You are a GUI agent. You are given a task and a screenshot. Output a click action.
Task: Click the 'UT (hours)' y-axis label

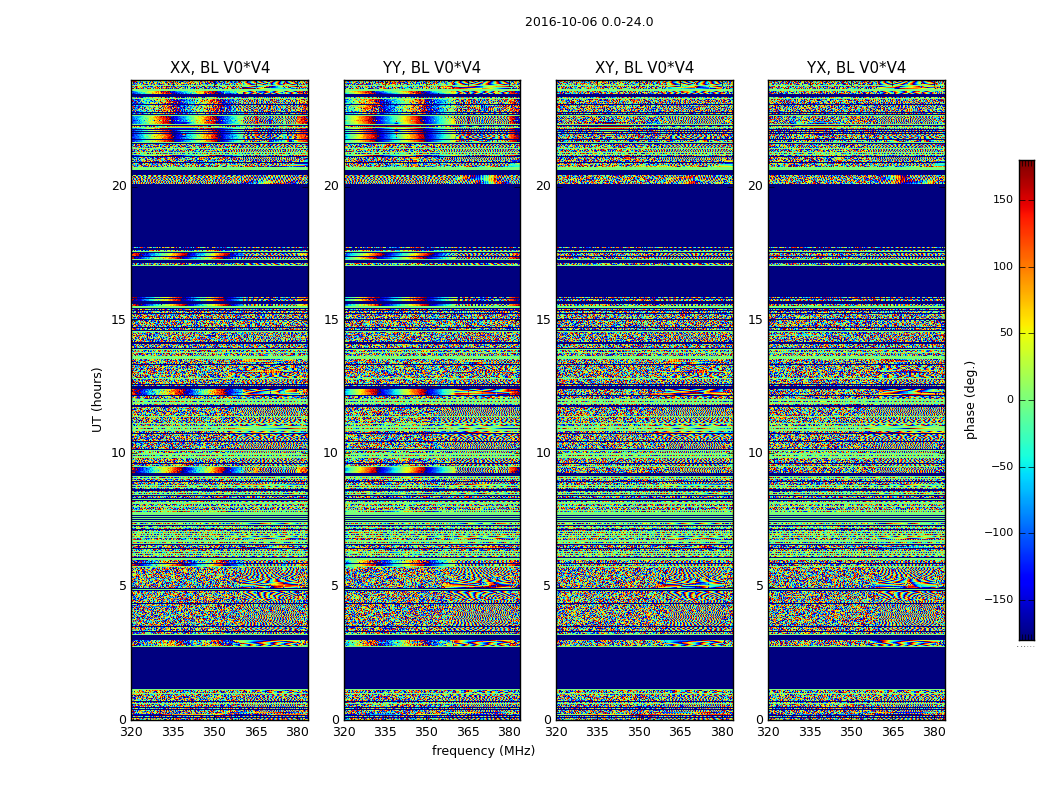click(97, 400)
